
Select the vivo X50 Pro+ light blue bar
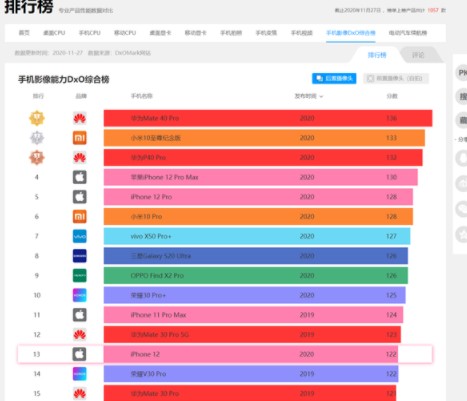257,236
